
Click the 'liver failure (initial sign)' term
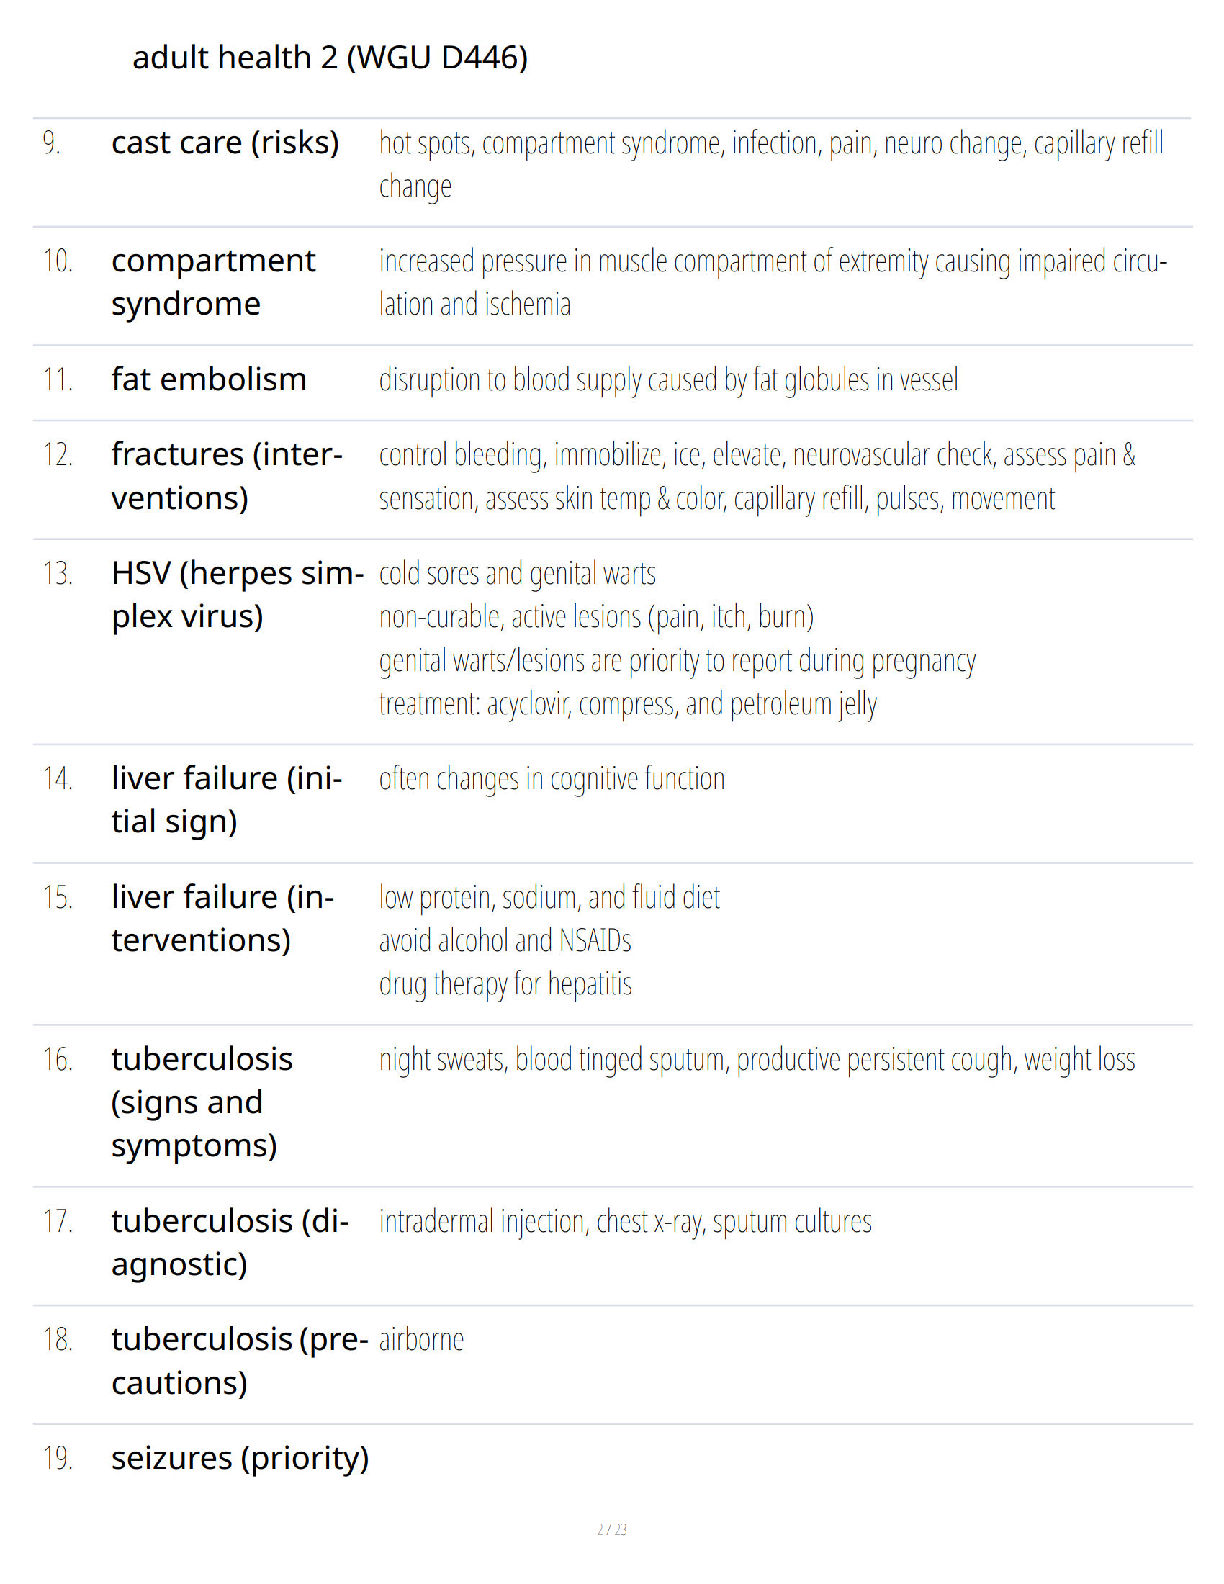pyautogui.click(x=227, y=800)
